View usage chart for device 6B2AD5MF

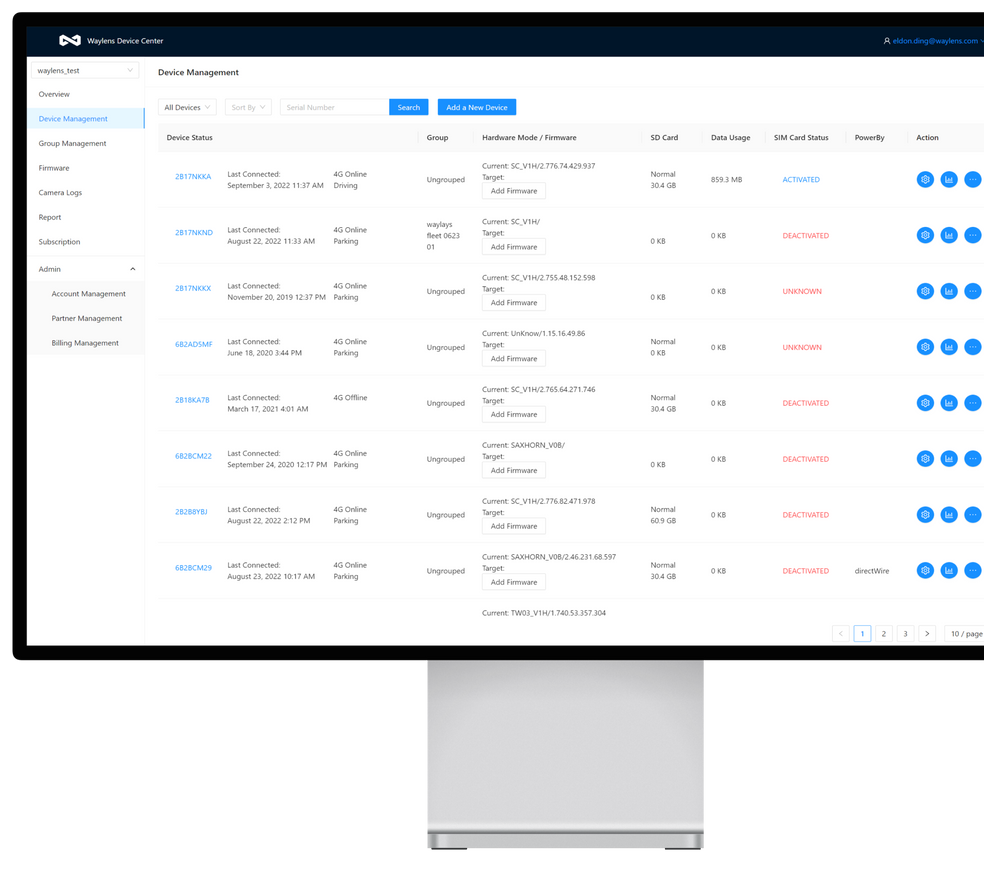[949, 347]
